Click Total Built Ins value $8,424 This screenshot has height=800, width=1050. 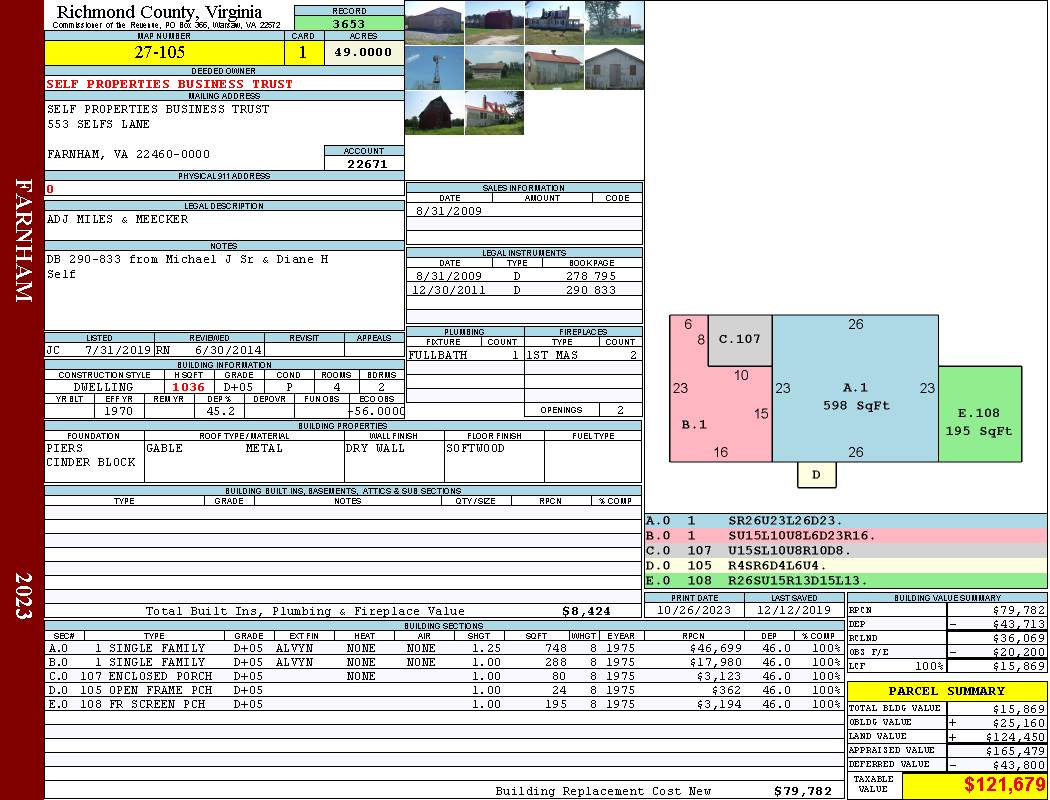tap(587, 611)
